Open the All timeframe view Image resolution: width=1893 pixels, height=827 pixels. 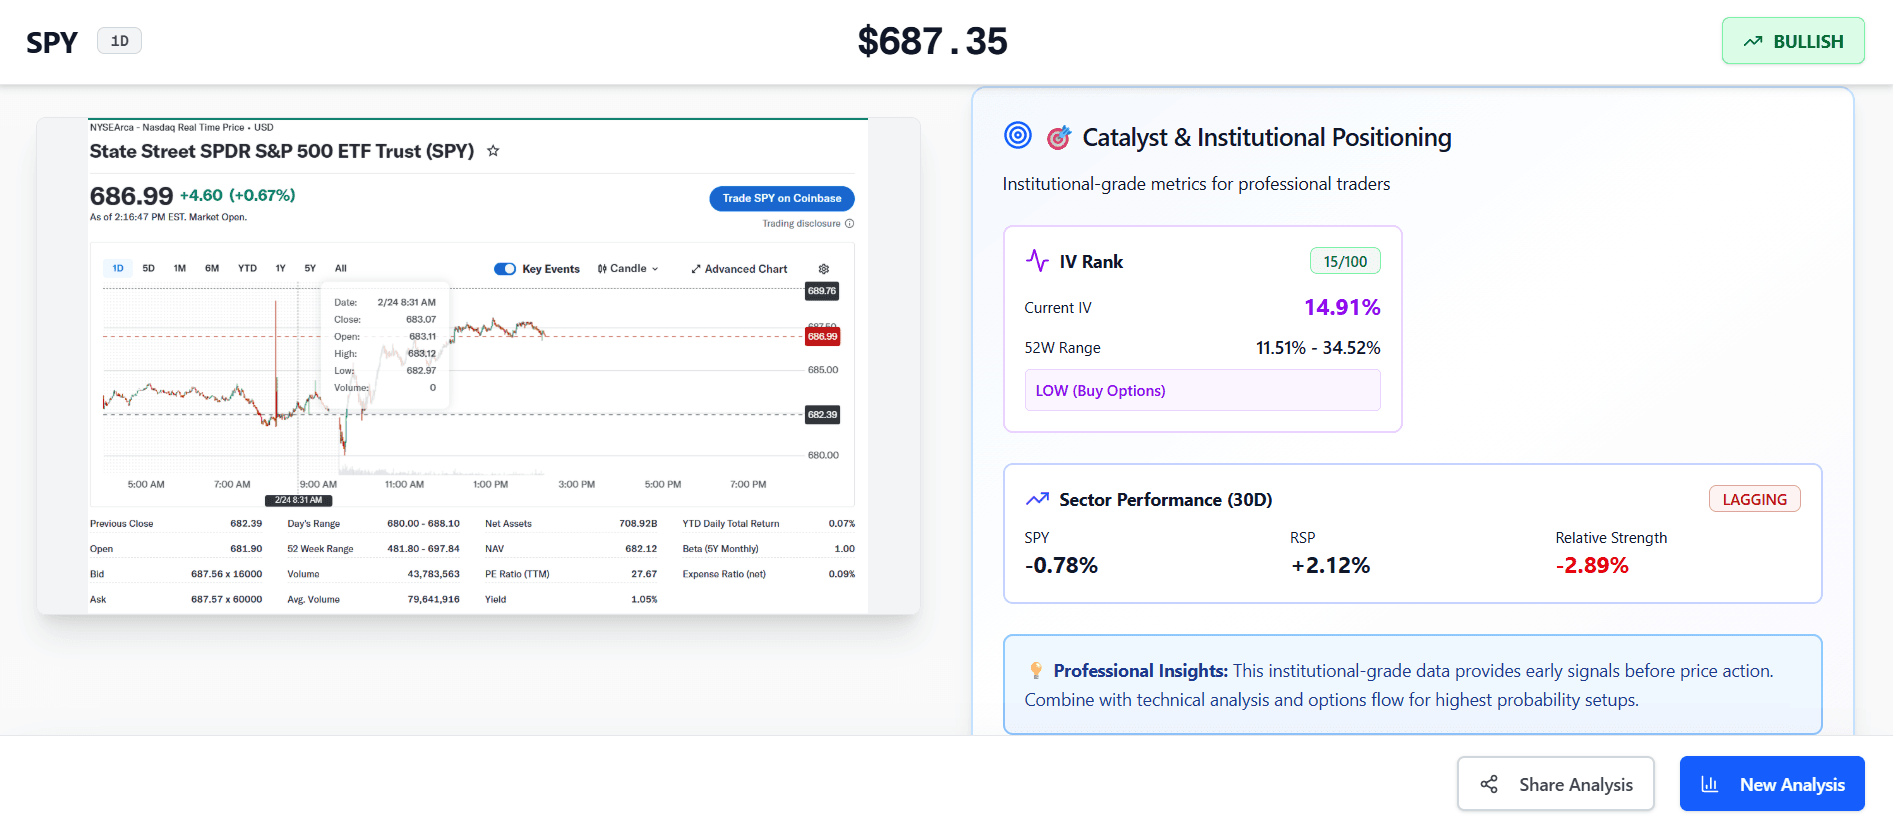tap(340, 268)
